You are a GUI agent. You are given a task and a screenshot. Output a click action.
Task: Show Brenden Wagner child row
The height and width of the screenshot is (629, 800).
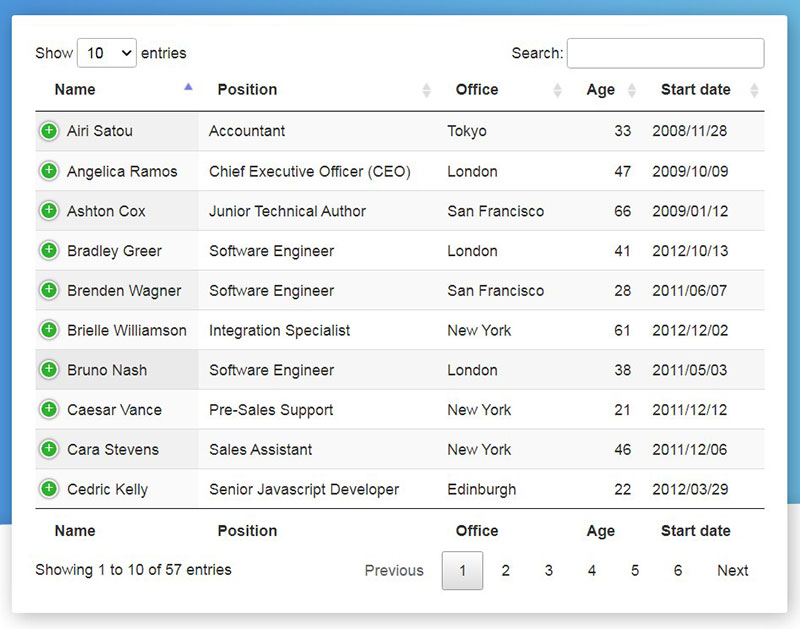[49, 290]
